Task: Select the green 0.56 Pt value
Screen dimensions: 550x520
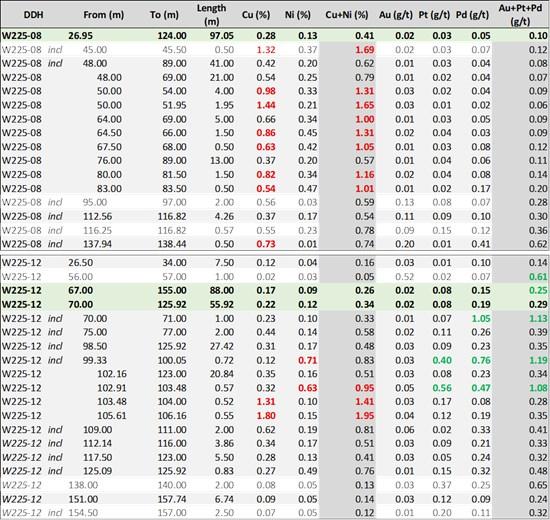Action: click(x=442, y=388)
